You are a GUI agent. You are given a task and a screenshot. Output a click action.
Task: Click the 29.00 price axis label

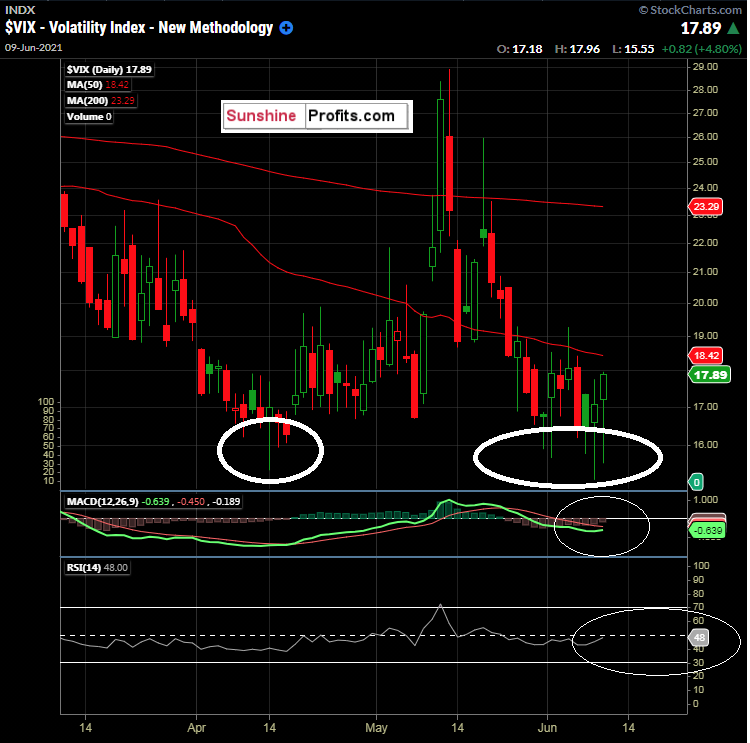705,67
